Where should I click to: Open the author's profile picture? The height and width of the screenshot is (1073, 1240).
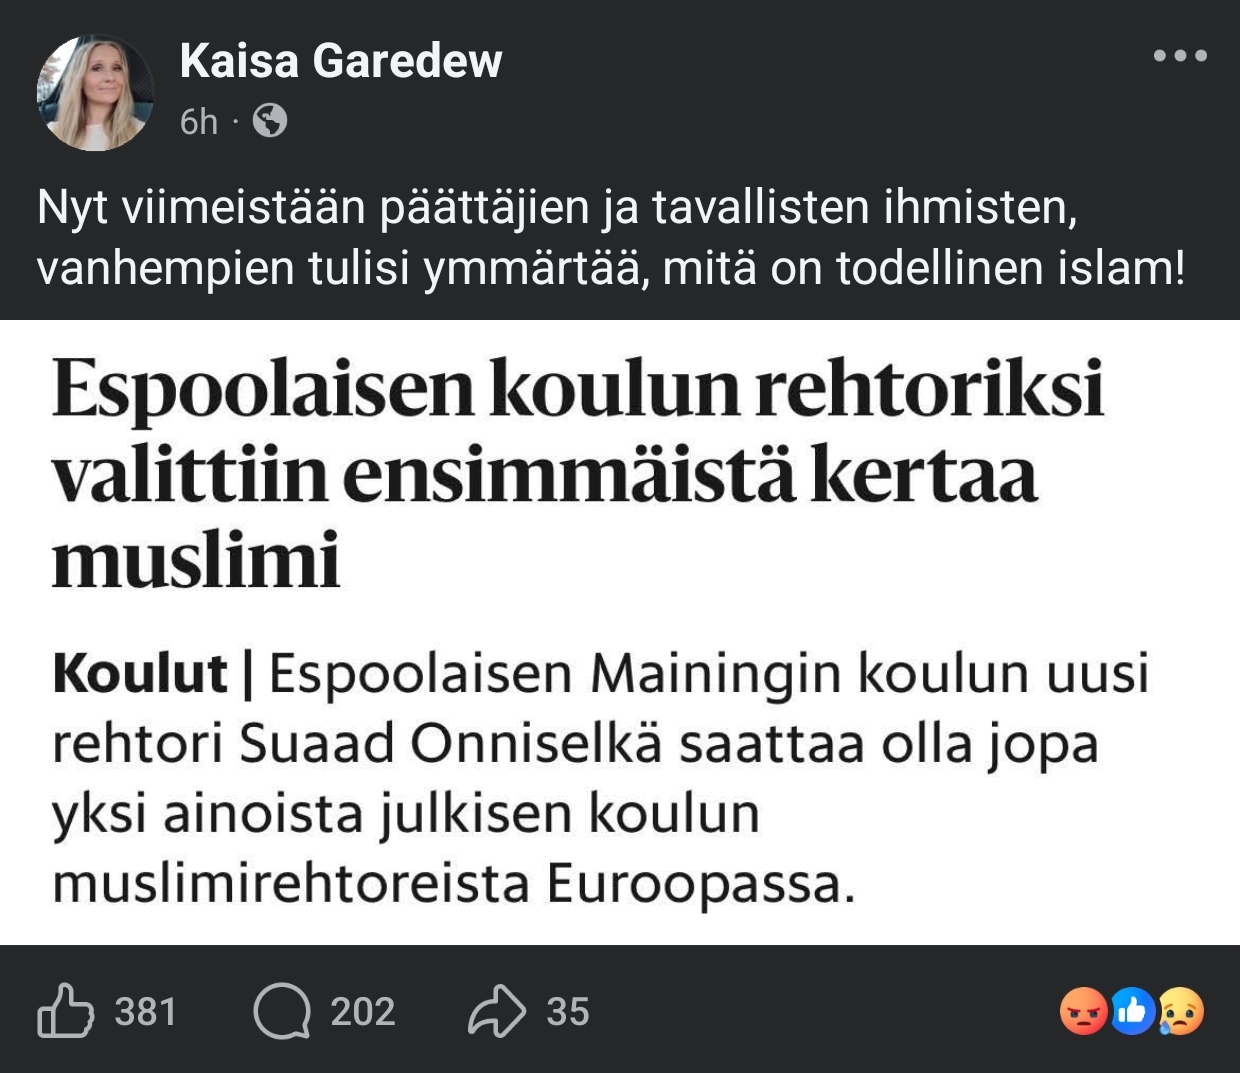[x=95, y=92]
